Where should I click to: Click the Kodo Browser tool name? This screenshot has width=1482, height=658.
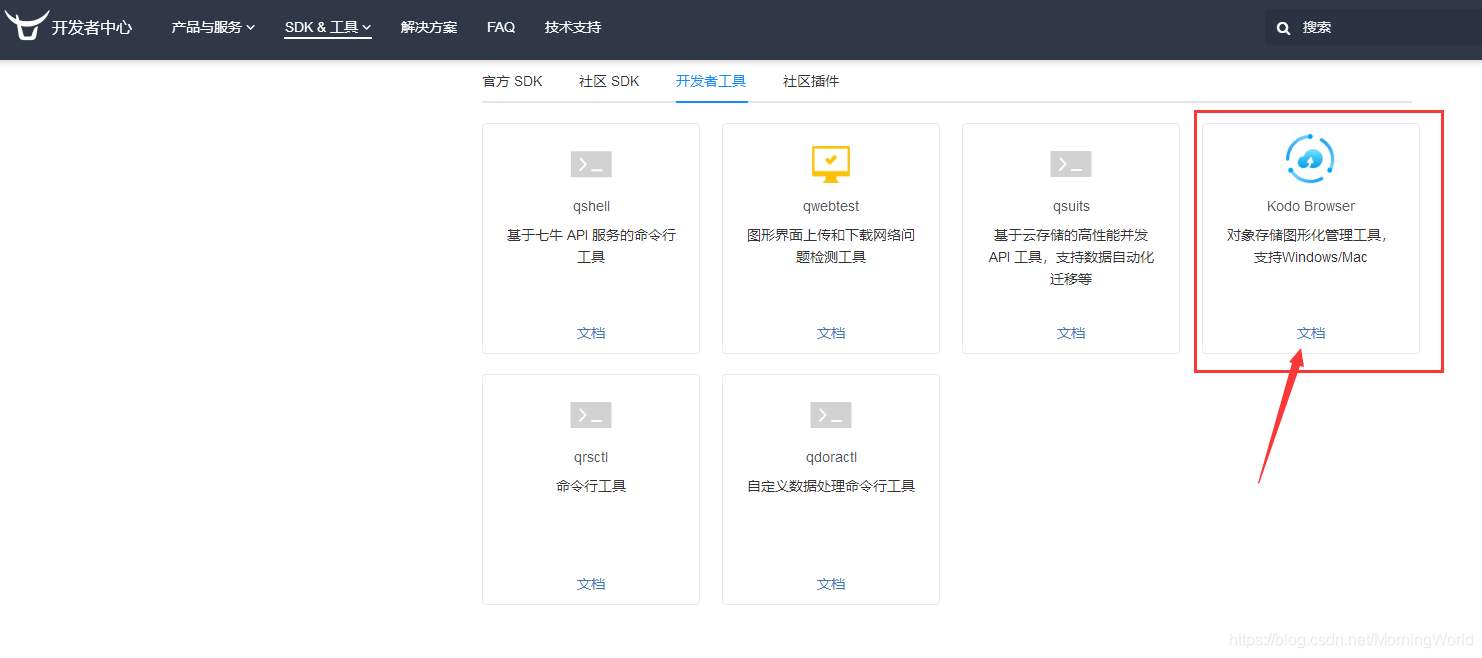tap(1311, 206)
